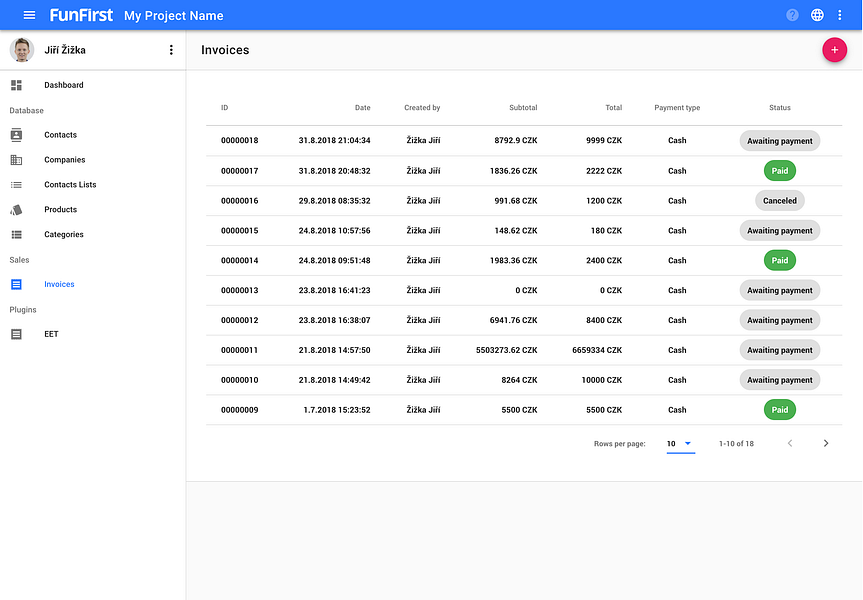Click Awaiting payment status of invoice 00000010
Image resolution: width=863 pixels, height=600 pixels.
[779, 380]
